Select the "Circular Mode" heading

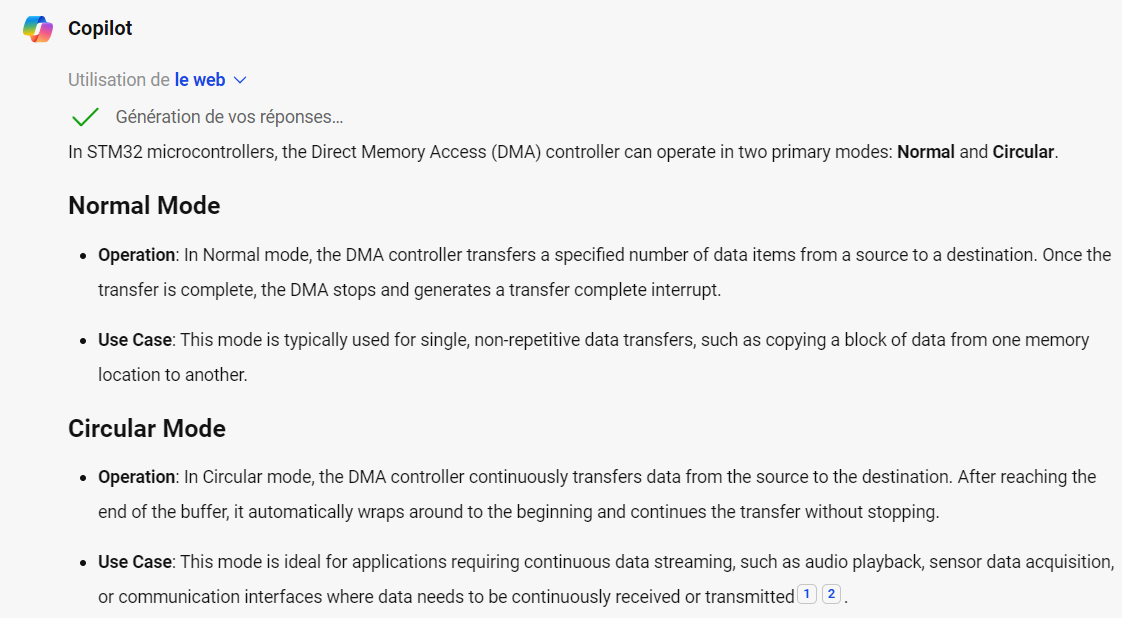tap(147, 429)
